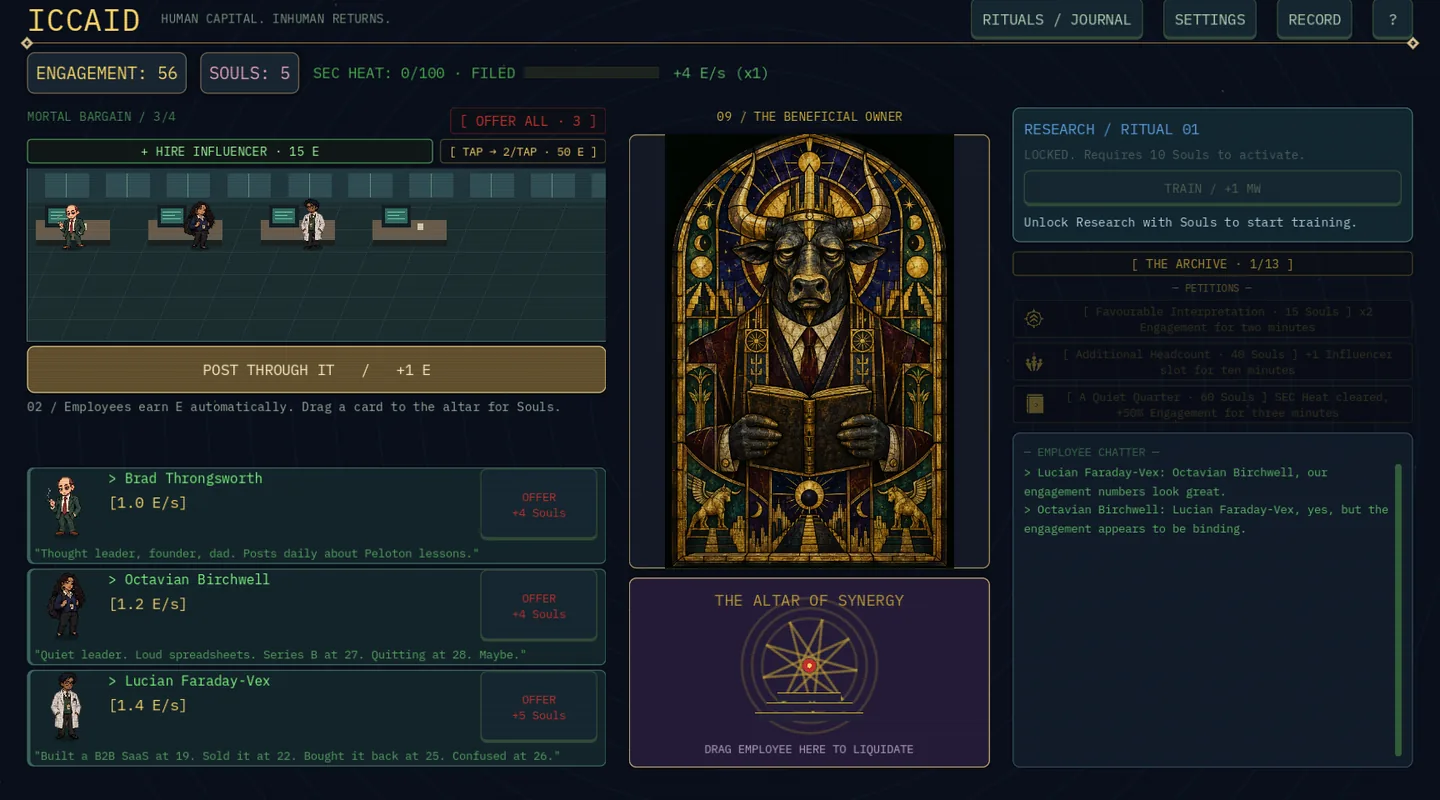The image size is (1440, 800).
Task: Click the ICCAID logo title
Action: pos(83,20)
